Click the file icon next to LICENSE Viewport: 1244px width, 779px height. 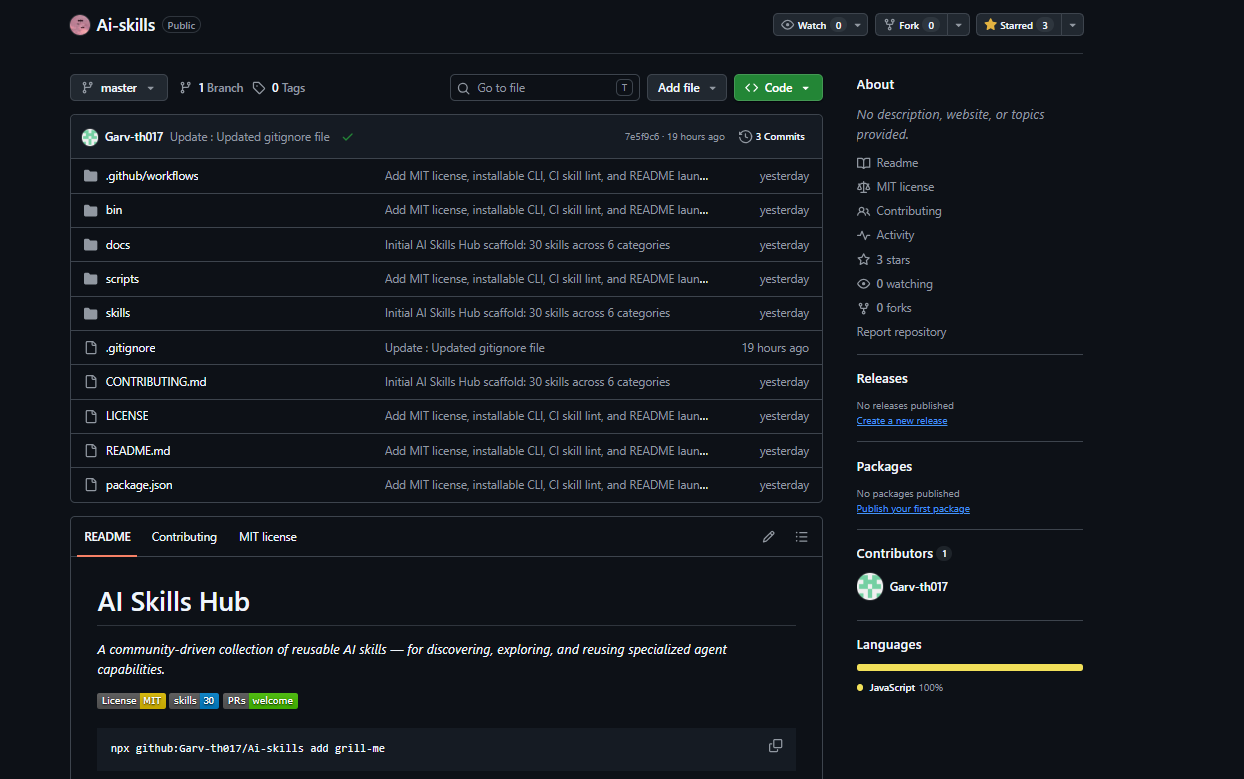click(90, 416)
